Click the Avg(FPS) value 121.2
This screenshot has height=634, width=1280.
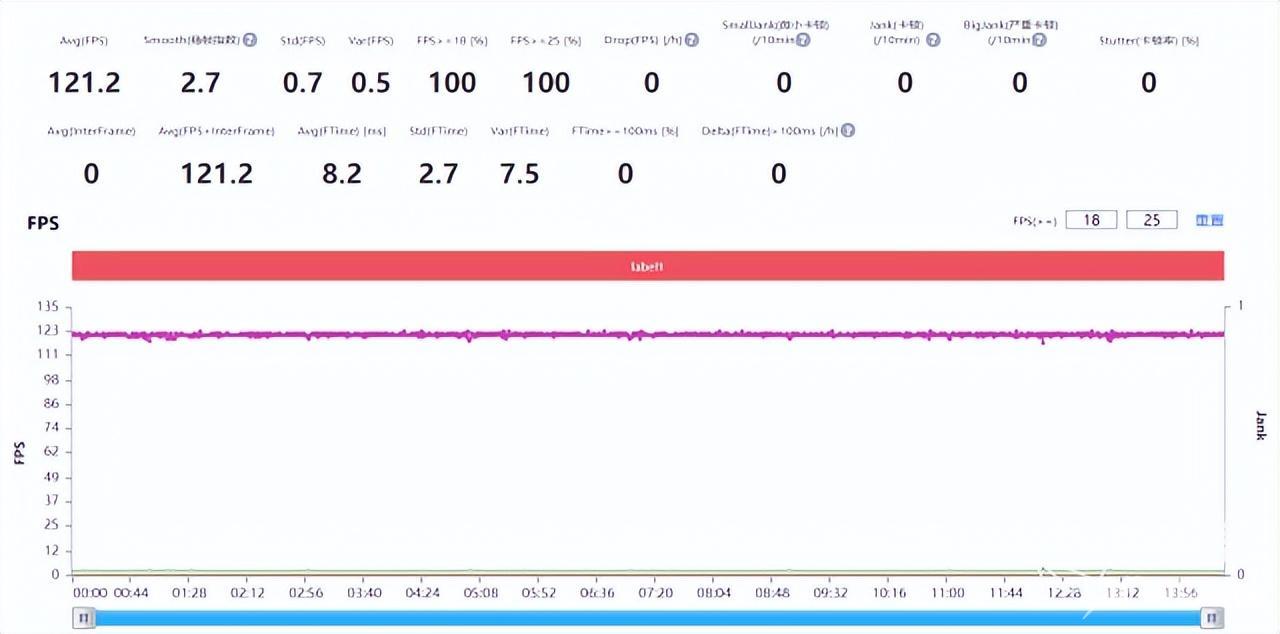pyautogui.click(x=84, y=83)
